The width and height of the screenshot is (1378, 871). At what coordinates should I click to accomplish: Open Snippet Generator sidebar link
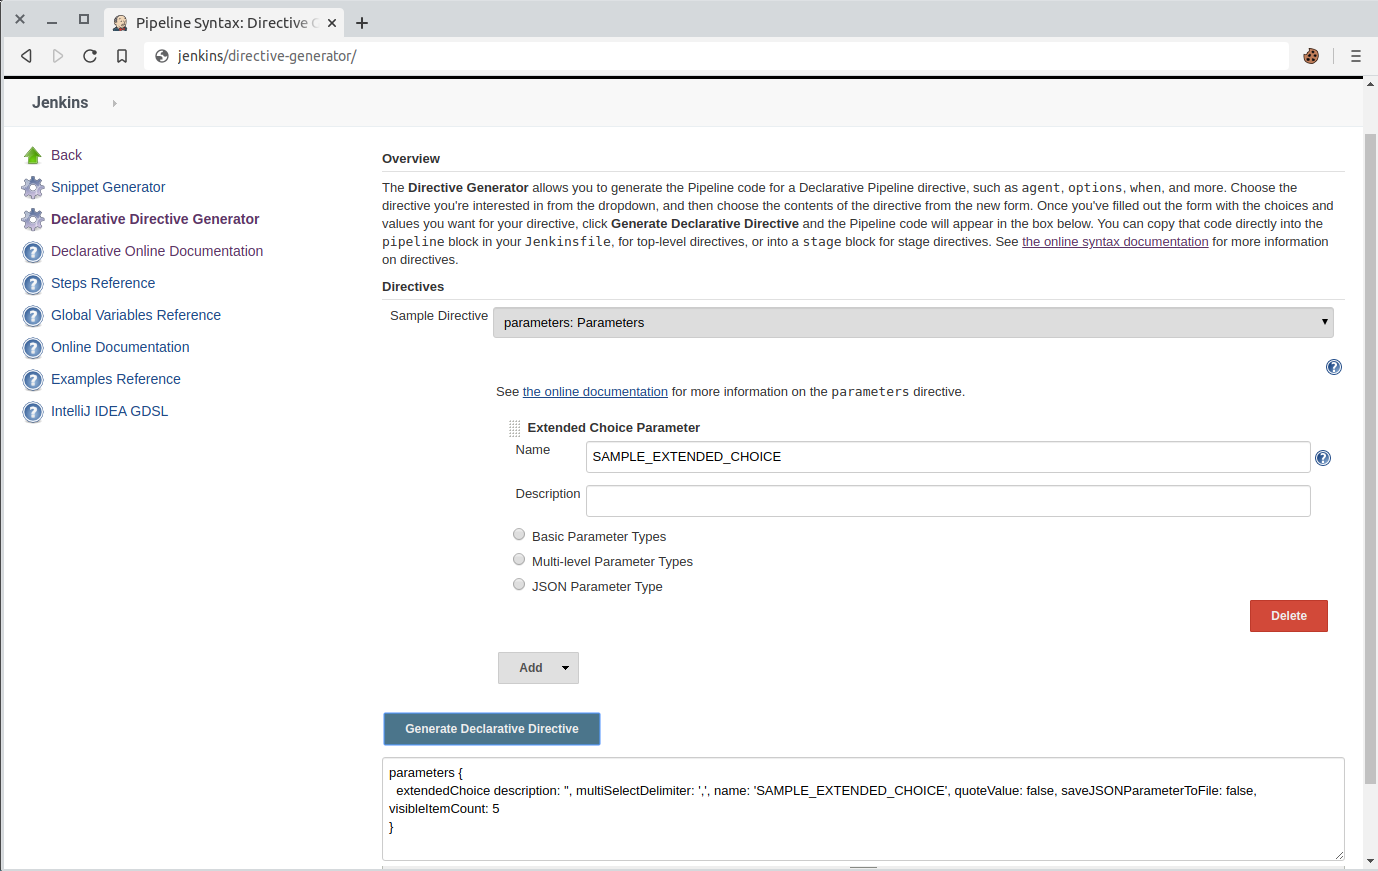click(x=108, y=187)
